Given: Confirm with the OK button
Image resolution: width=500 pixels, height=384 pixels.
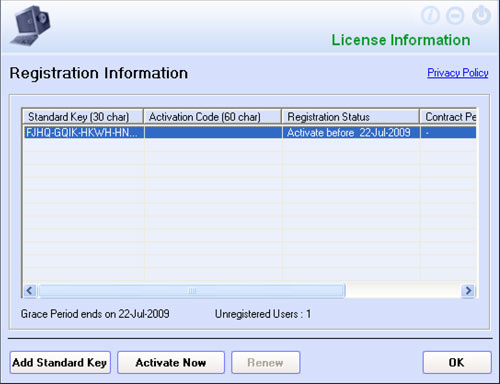Looking at the screenshot, I should 457,362.
